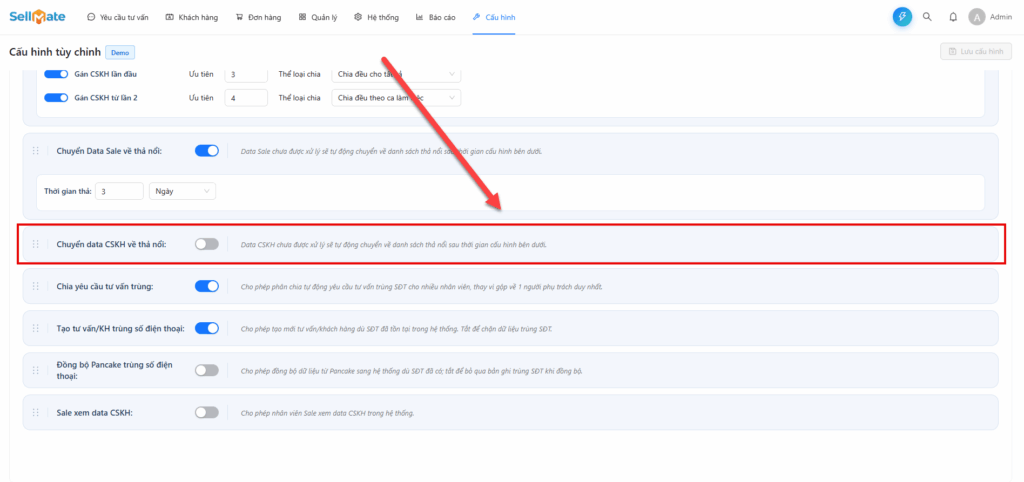Open Yêu cầu tư vấn menu
This screenshot has height=482, width=1024.
pyautogui.click(x=118, y=18)
